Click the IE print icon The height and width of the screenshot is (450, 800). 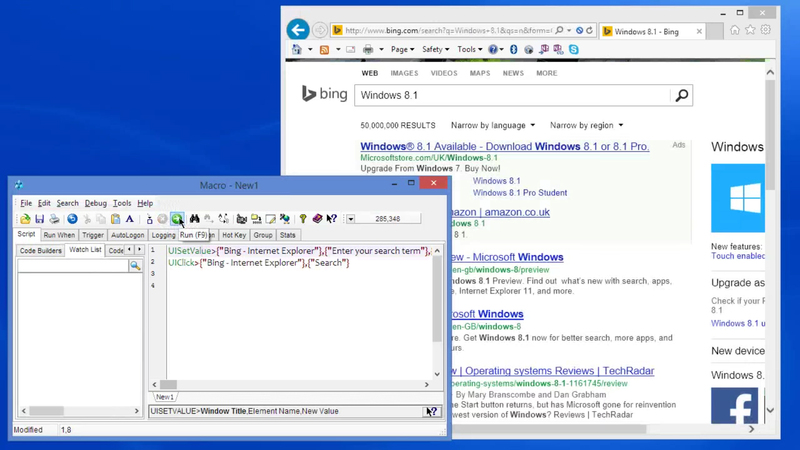[x=368, y=49]
